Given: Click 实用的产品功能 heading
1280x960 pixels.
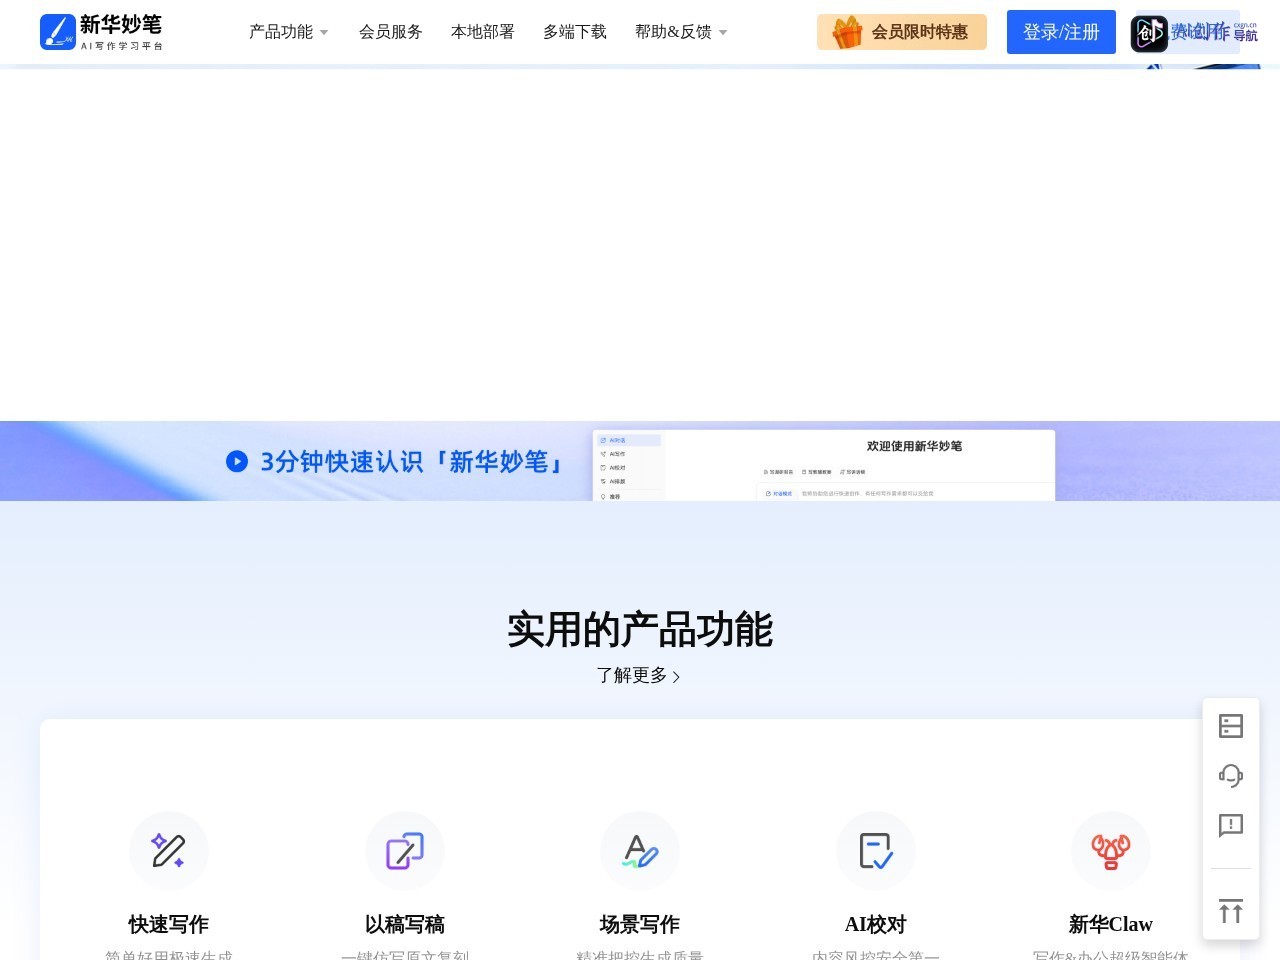Looking at the screenshot, I should pos(640,630).
